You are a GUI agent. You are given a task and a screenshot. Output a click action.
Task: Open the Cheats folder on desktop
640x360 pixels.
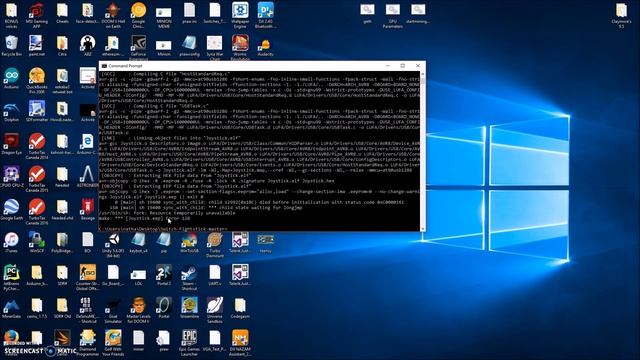tap(62, 13)
